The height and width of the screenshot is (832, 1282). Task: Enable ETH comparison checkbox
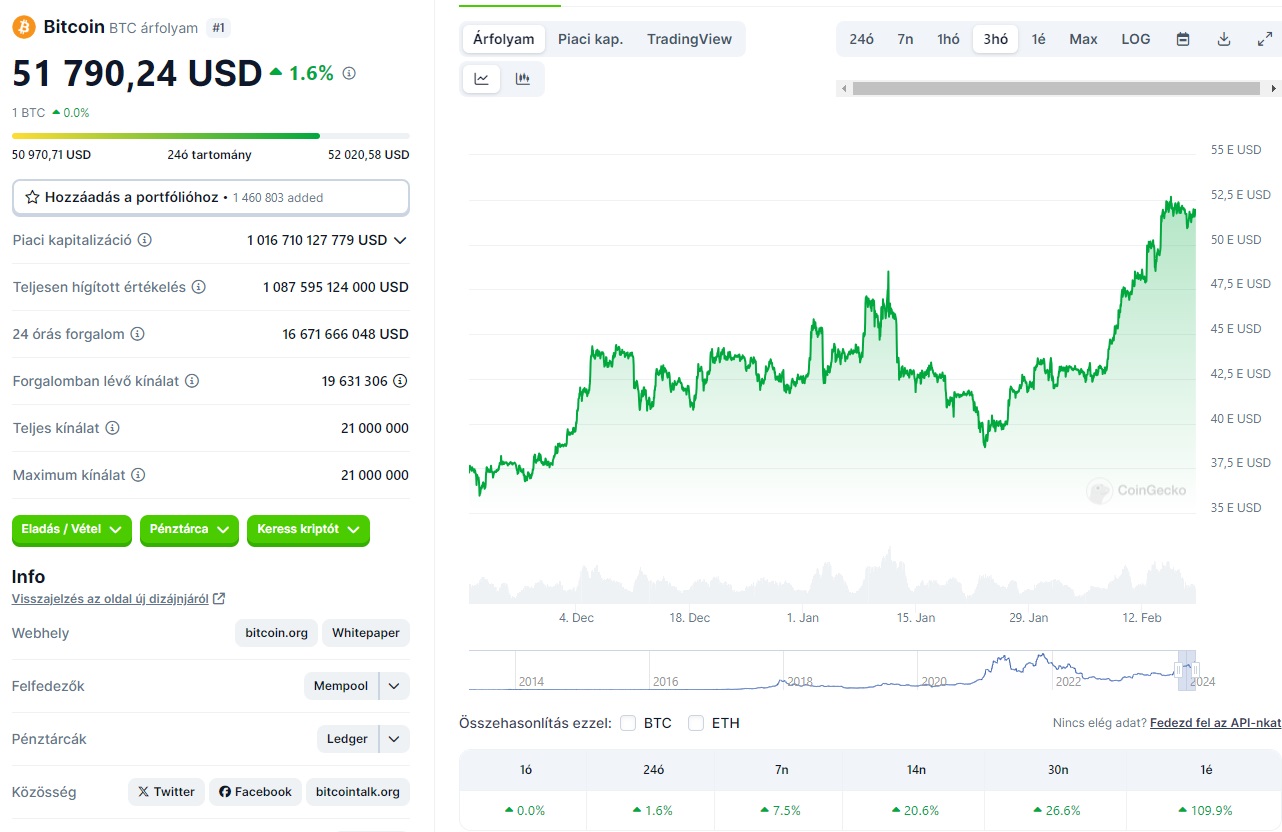tap(696, 723)
